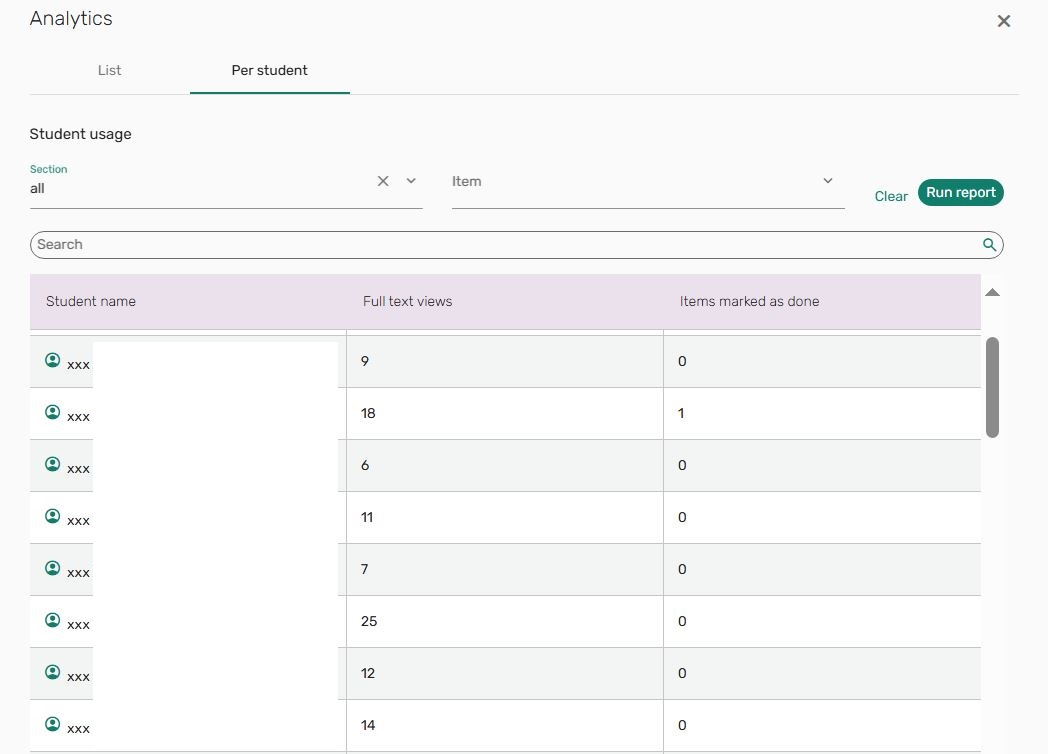This screenshot has height=754, width=1048.
Task: Click user icon in row with 25 views
Action: [x=53, y=620]
